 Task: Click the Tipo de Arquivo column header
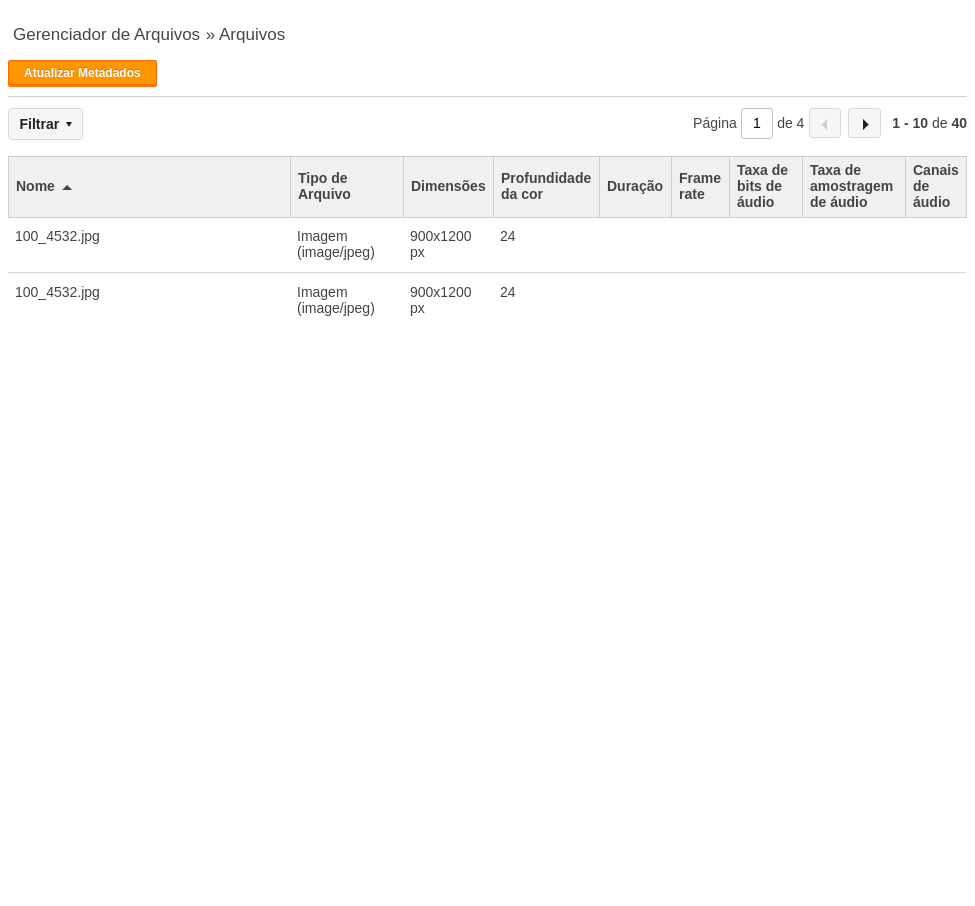347,187
